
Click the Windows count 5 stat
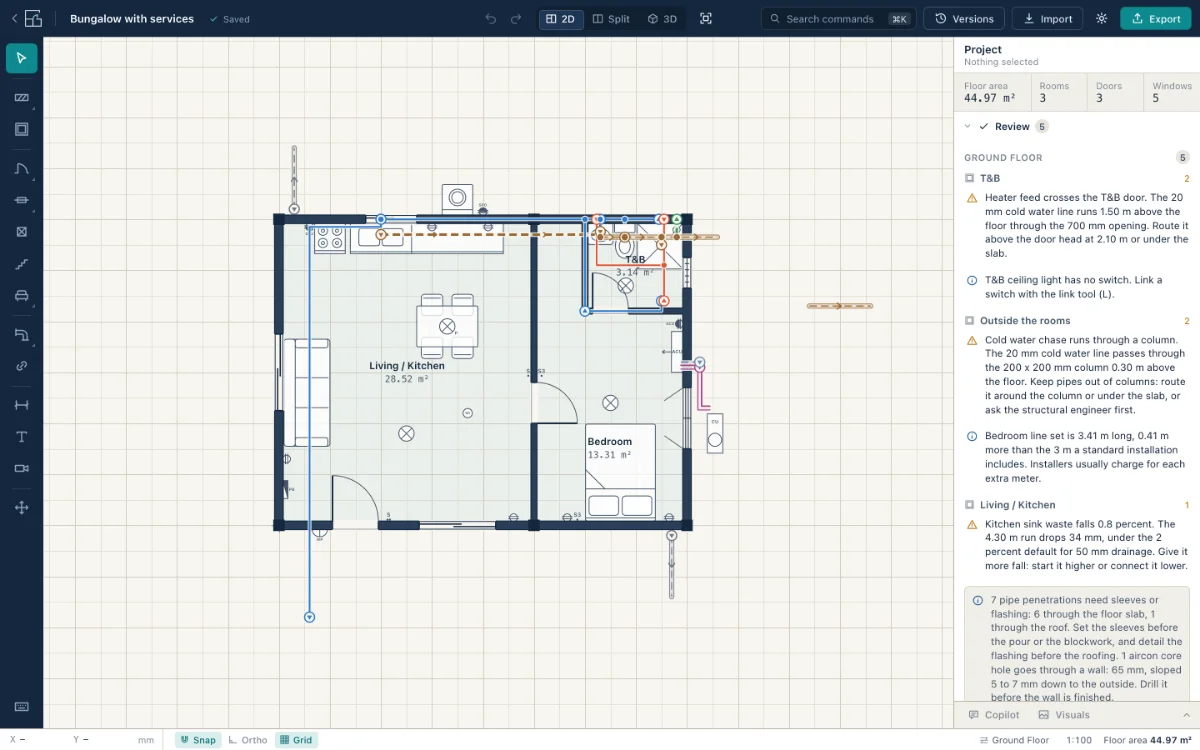1172,92
